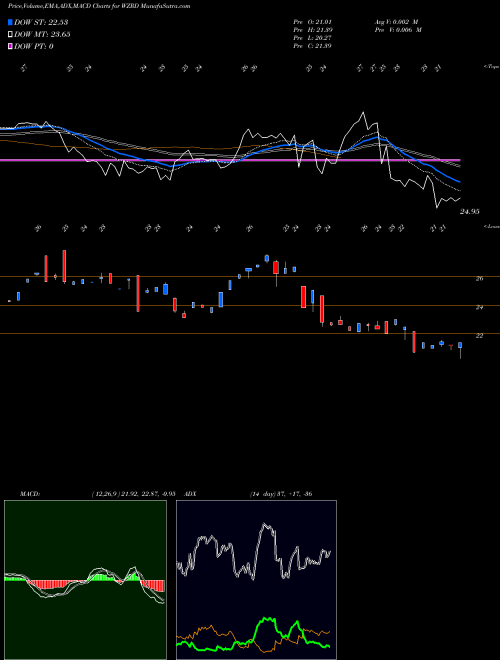The width and height of the screenshot is (500, 660).
Task: Click the 'Pre V: 0.006 M' volume text
Action: click(x=399, y=30)
